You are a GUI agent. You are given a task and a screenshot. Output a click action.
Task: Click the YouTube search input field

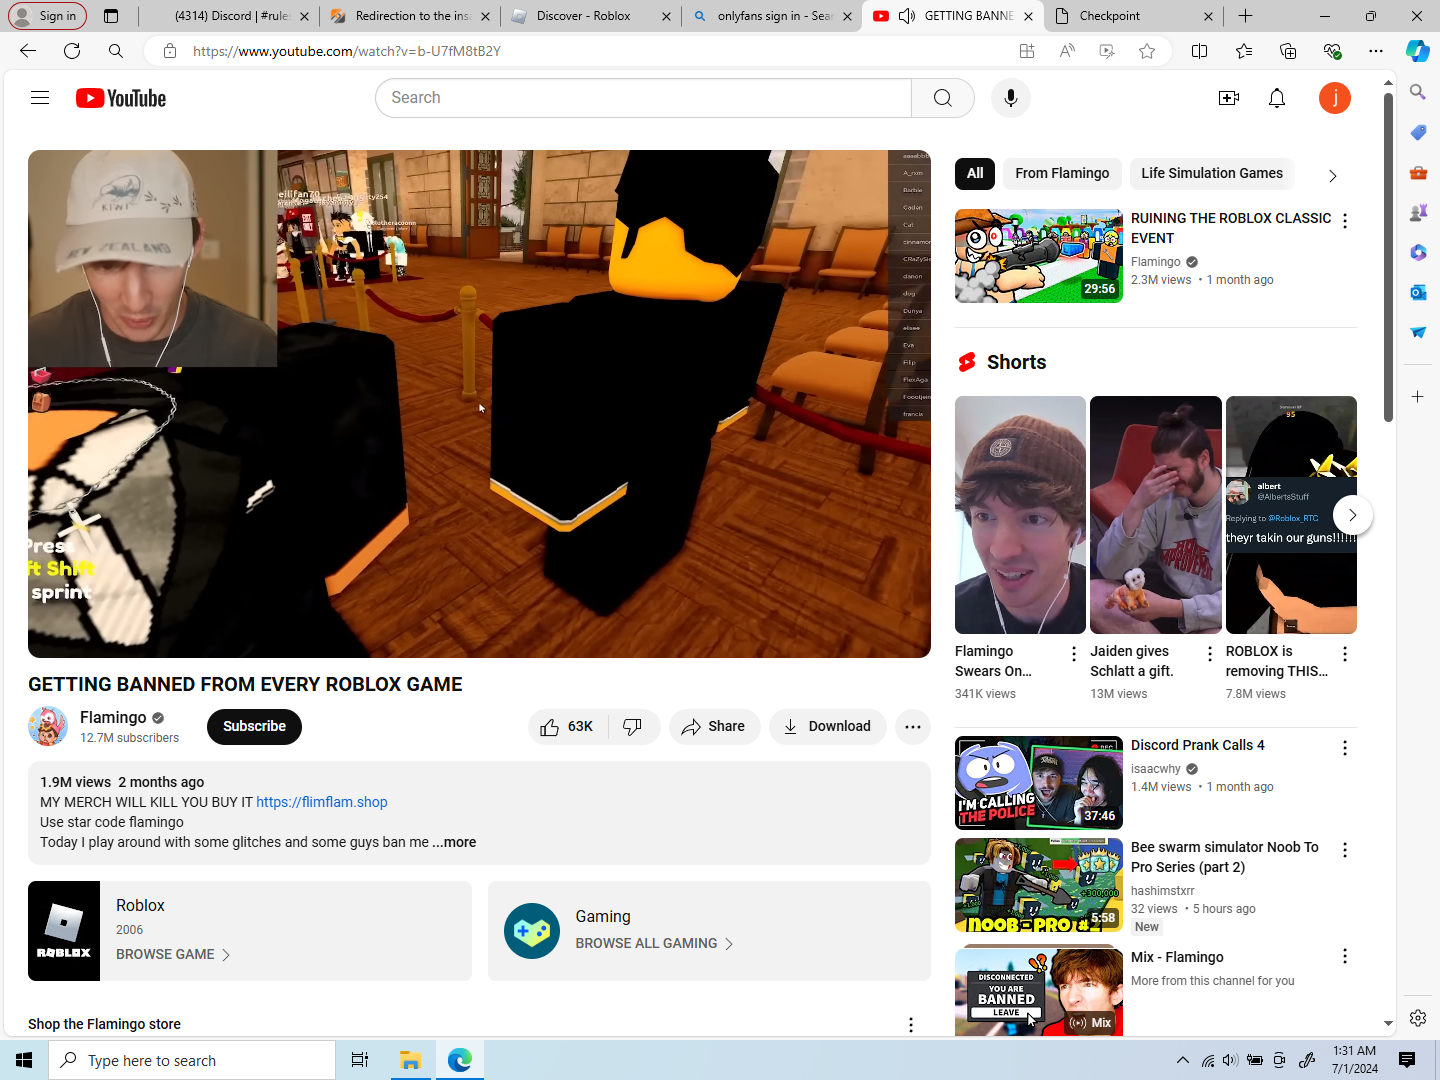coord(643,98)
